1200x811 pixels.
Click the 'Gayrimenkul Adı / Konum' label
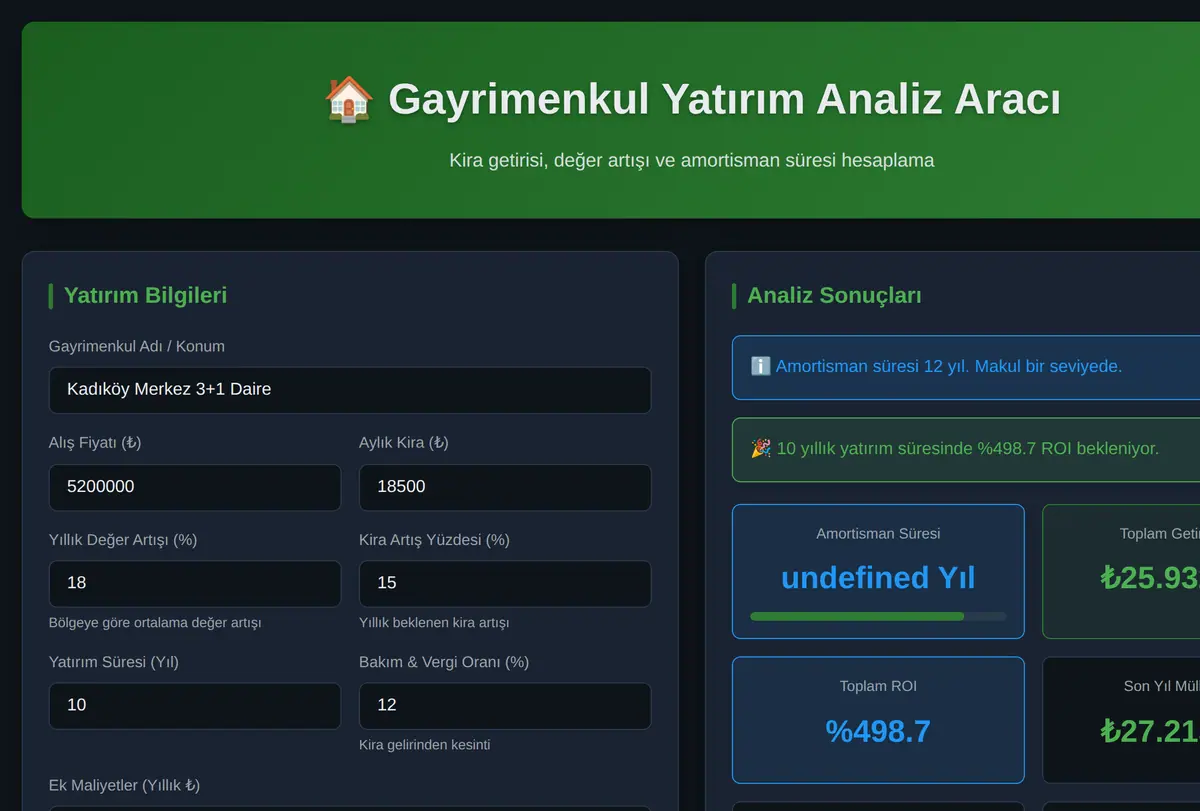[x=137, y=347]
